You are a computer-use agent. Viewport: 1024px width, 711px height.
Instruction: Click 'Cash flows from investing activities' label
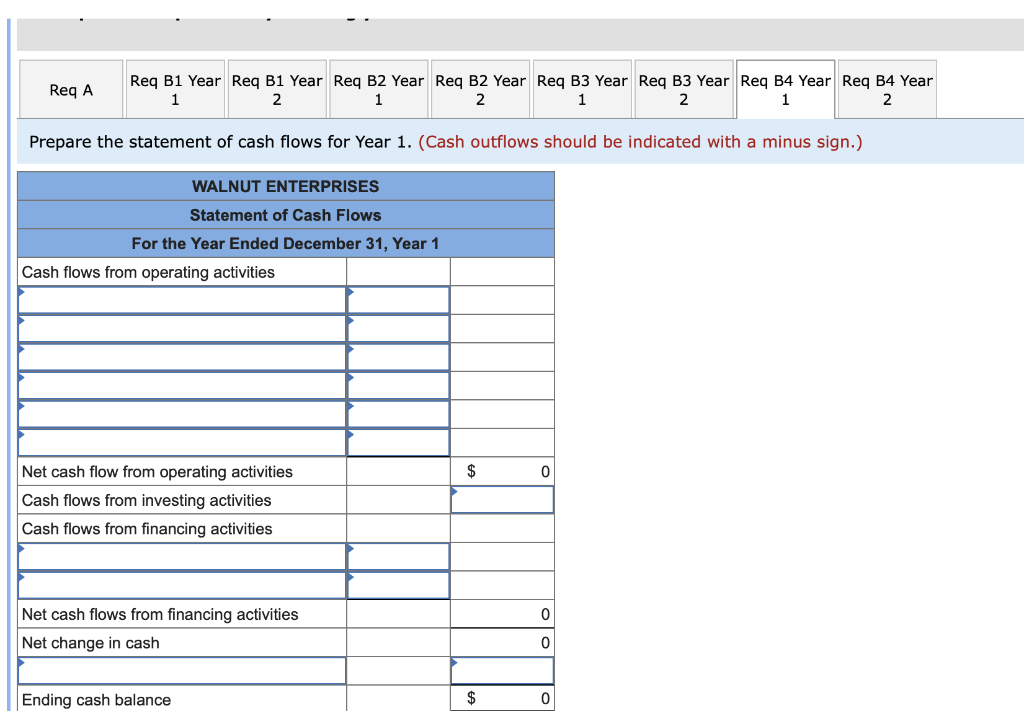(x=146, y=500)
